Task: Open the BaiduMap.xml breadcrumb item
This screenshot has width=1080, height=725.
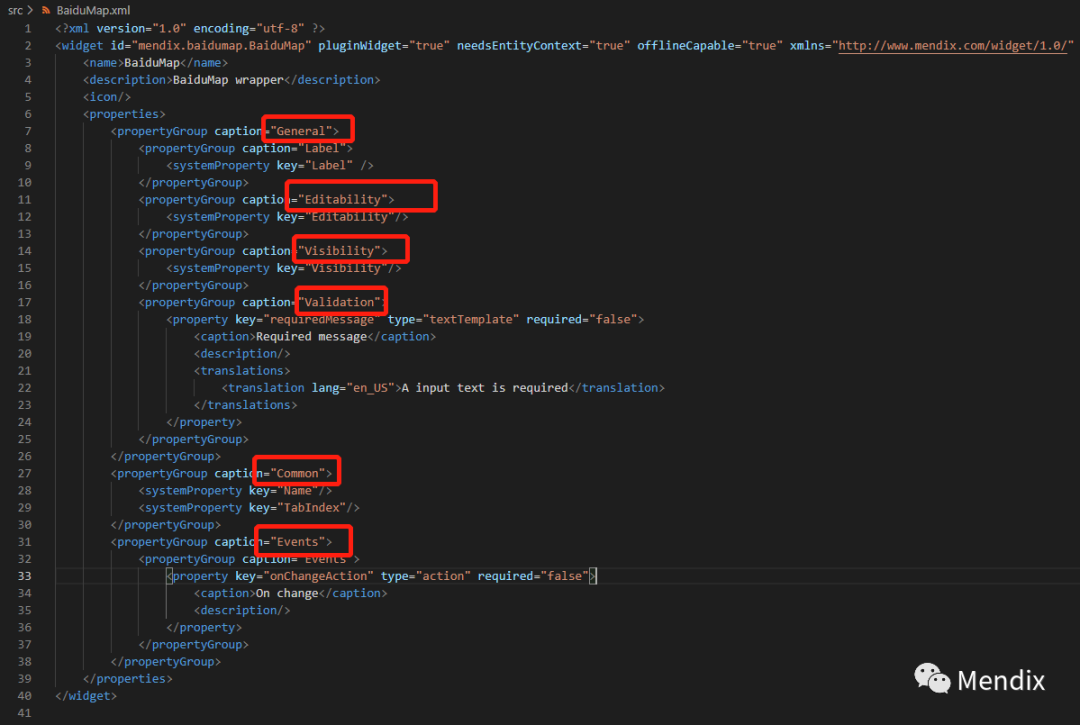Action: (93, 10)
